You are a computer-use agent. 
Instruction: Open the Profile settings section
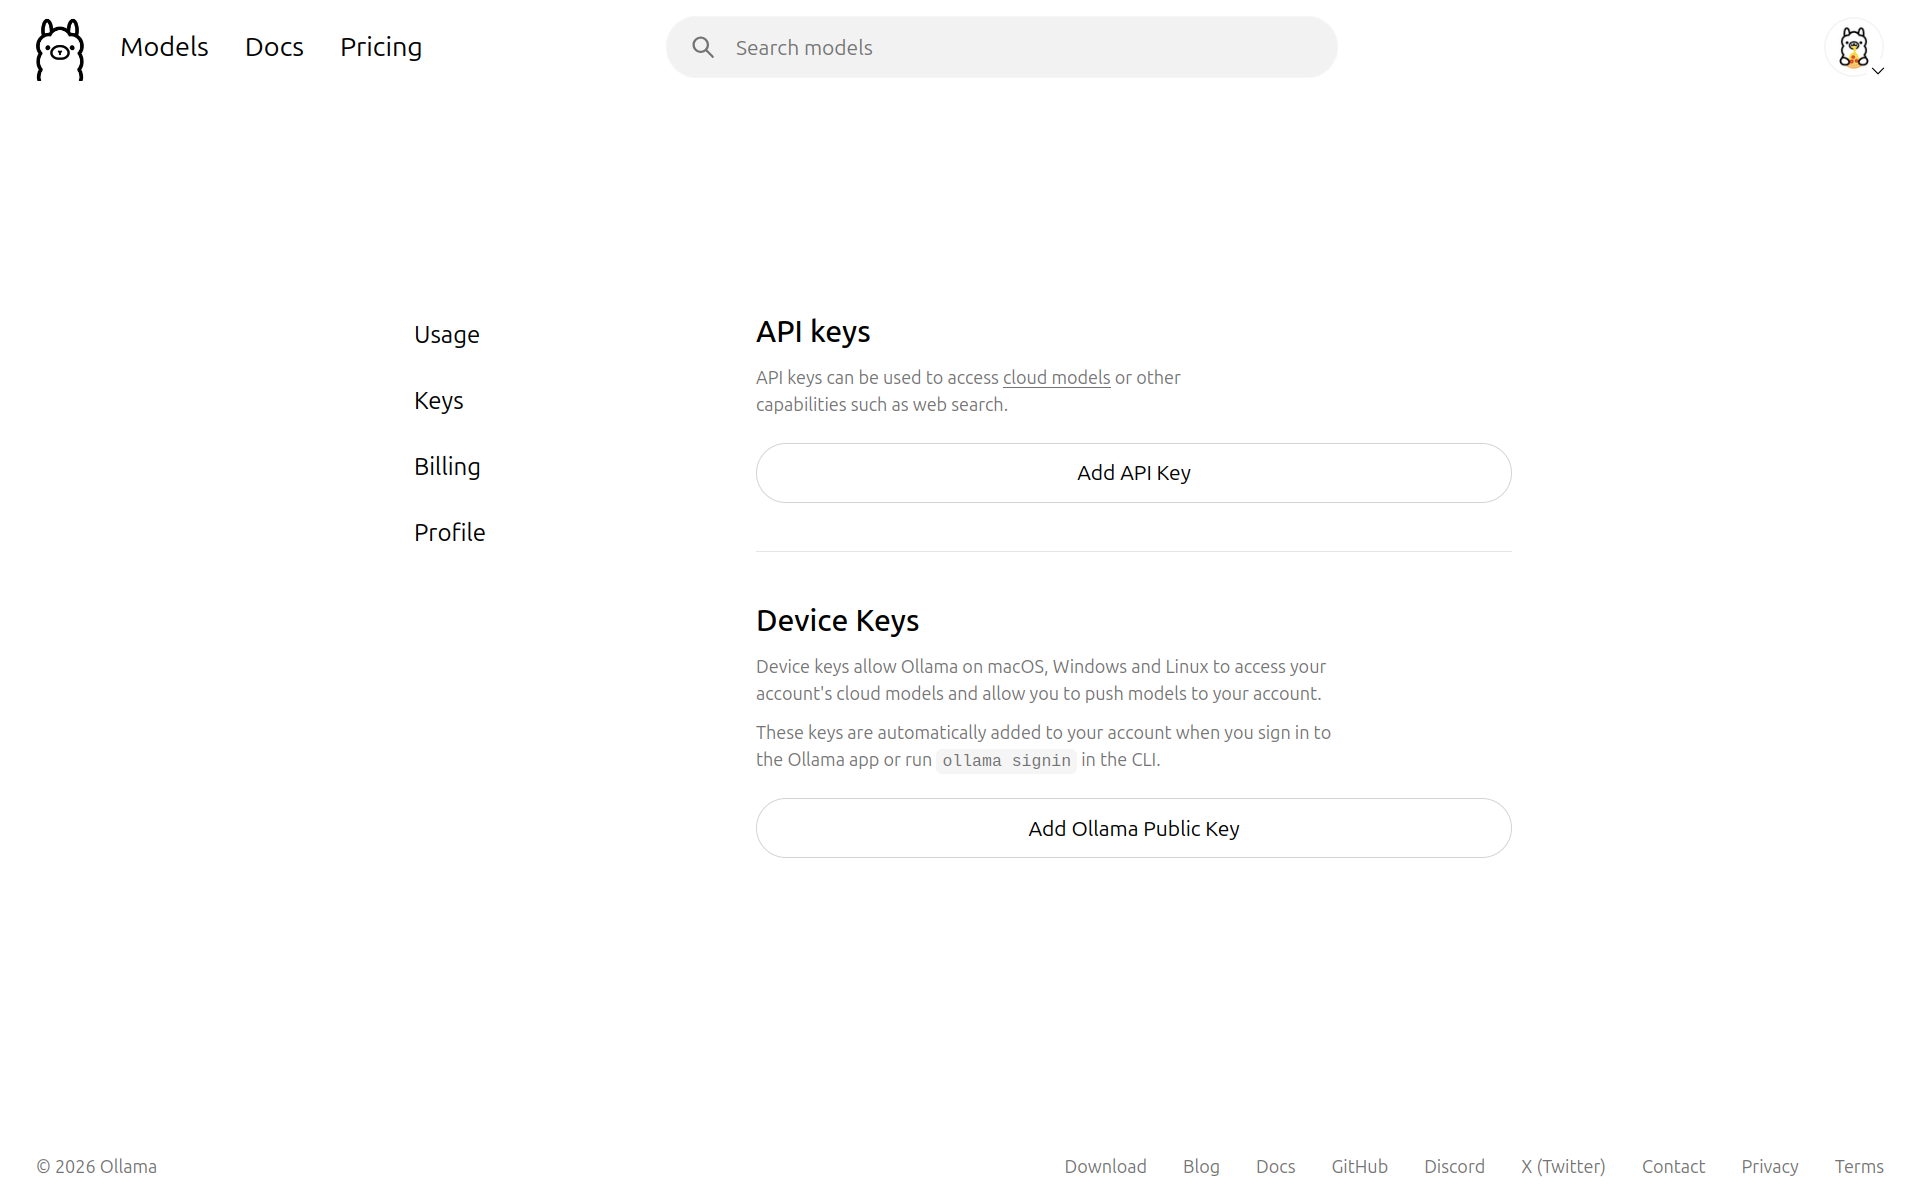pos(450,532)
